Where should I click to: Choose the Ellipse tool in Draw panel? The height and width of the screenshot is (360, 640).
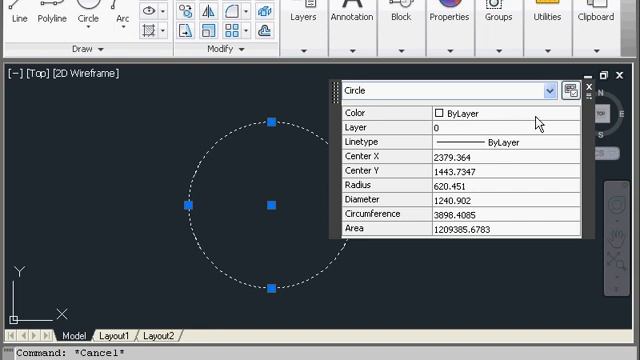click(149, 11)
